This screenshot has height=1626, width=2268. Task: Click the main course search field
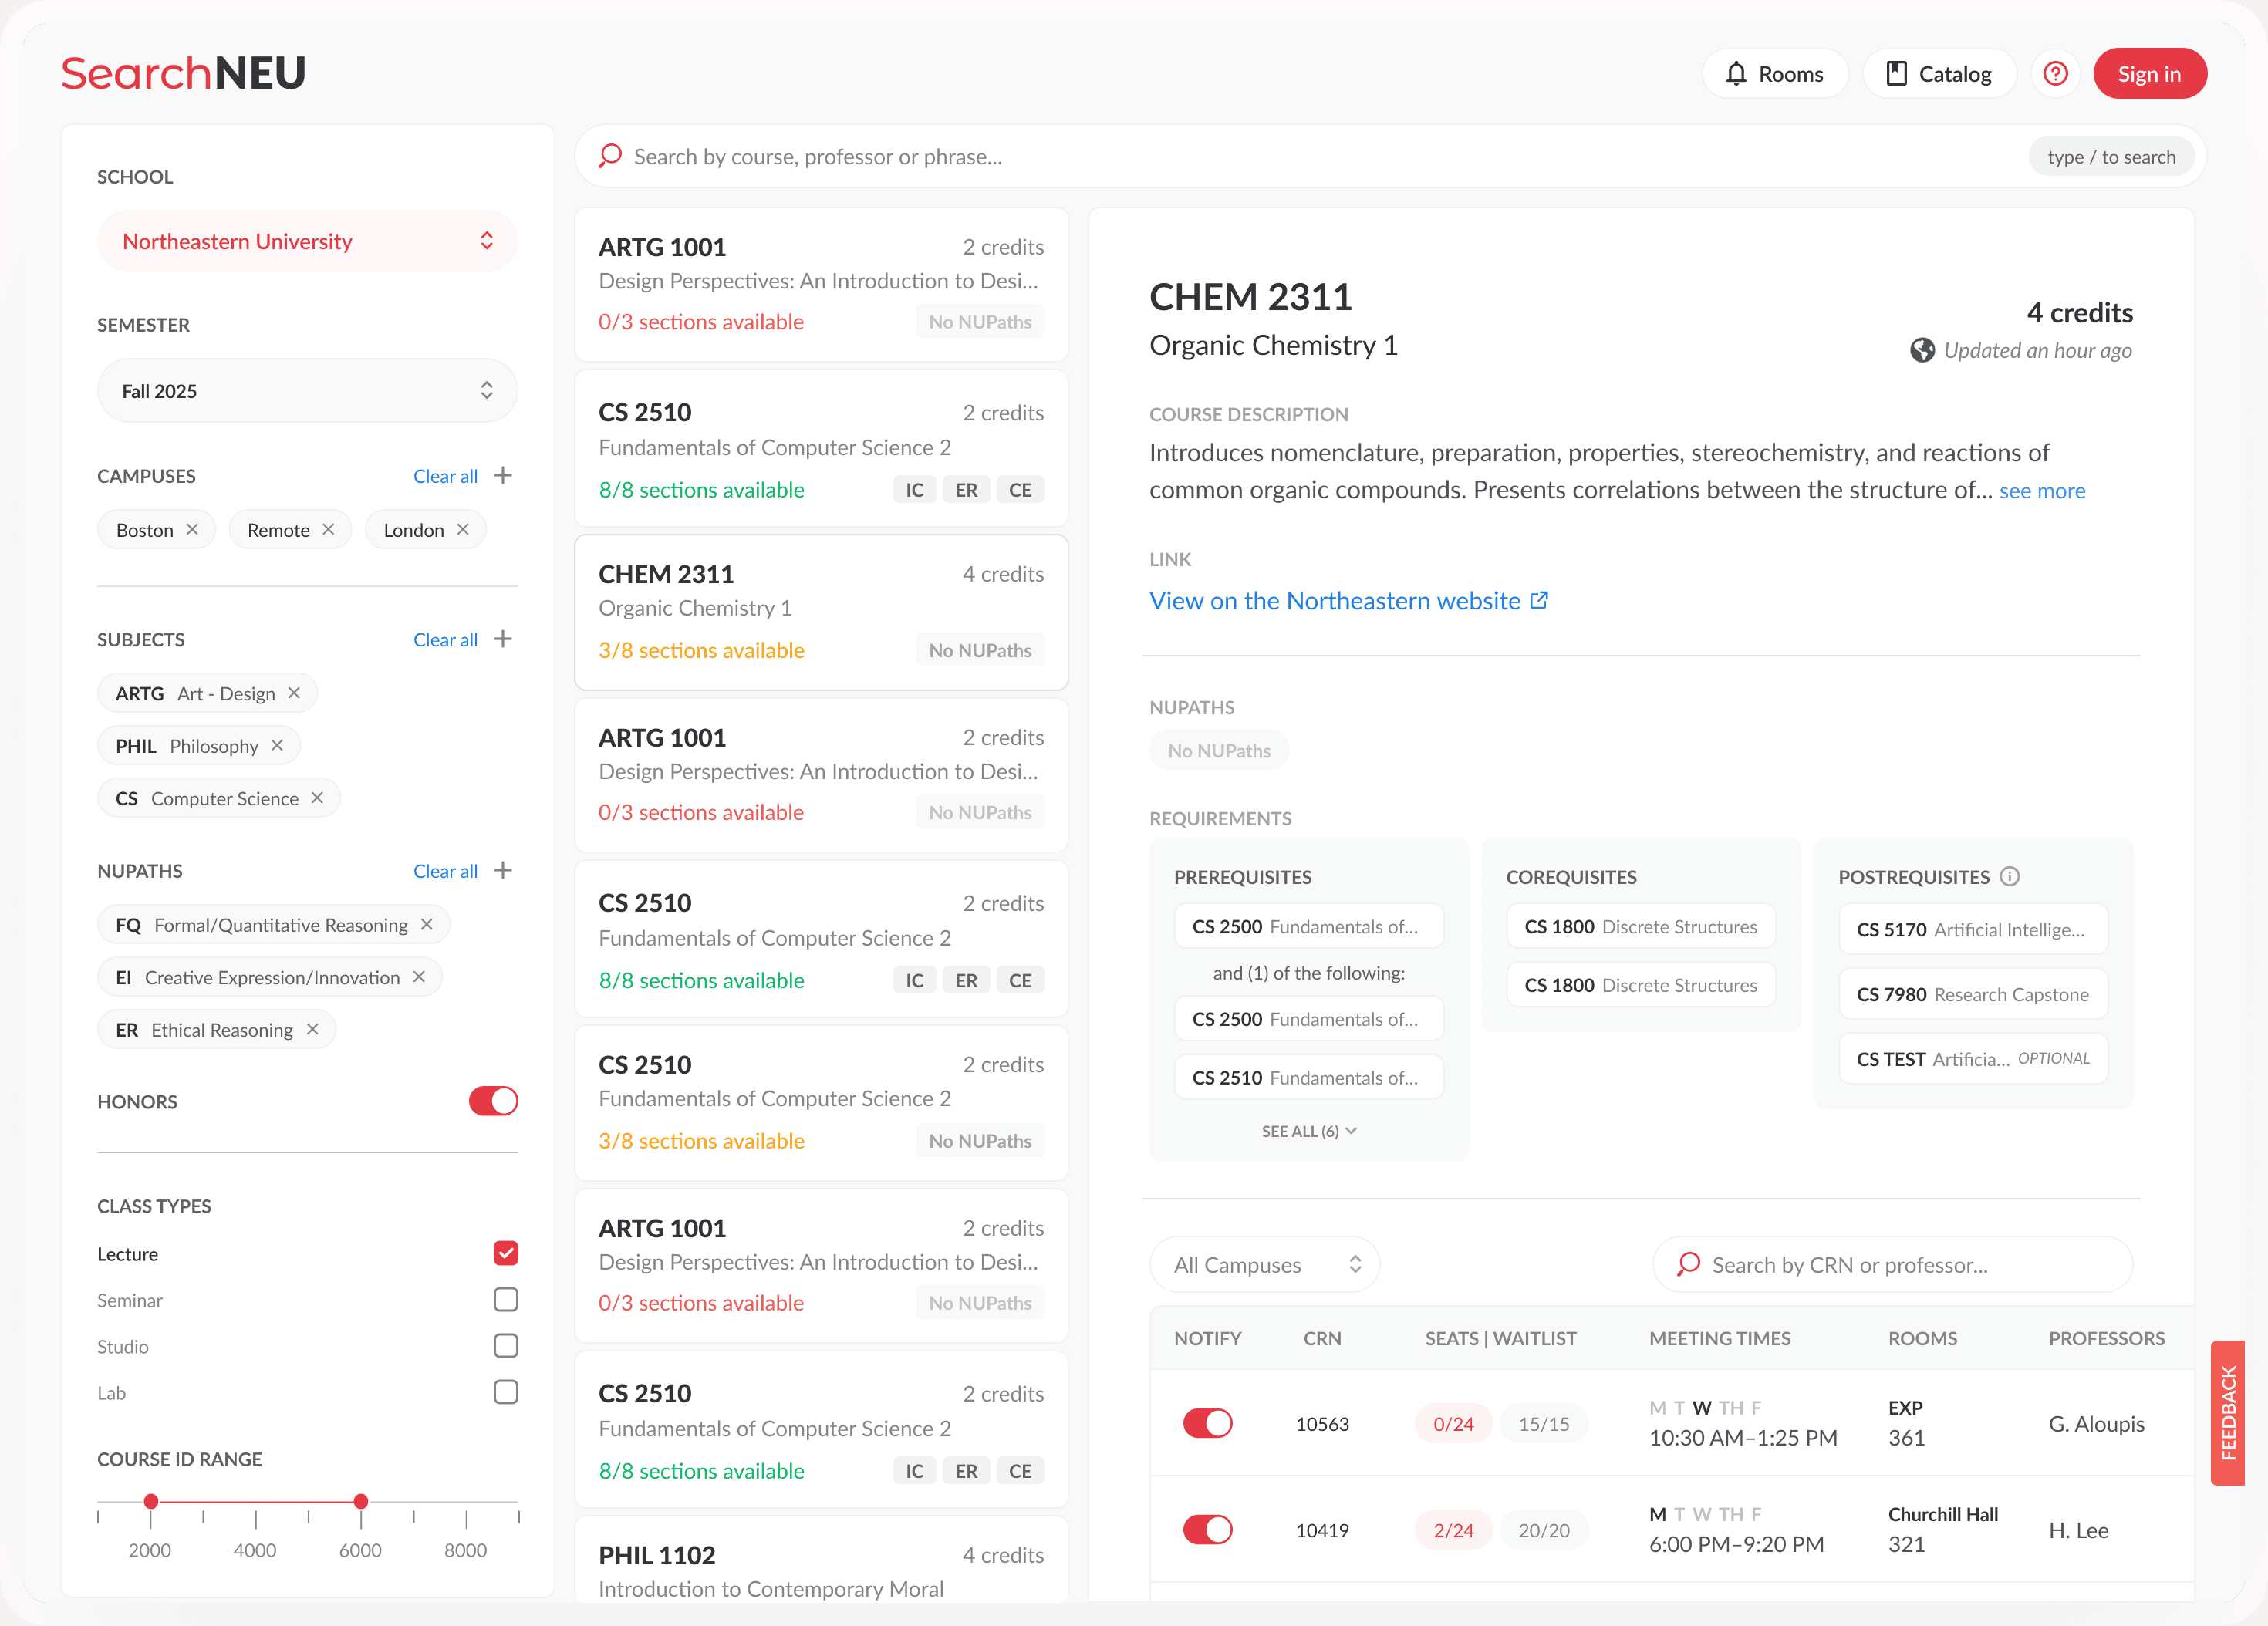tap(1300, 157)
